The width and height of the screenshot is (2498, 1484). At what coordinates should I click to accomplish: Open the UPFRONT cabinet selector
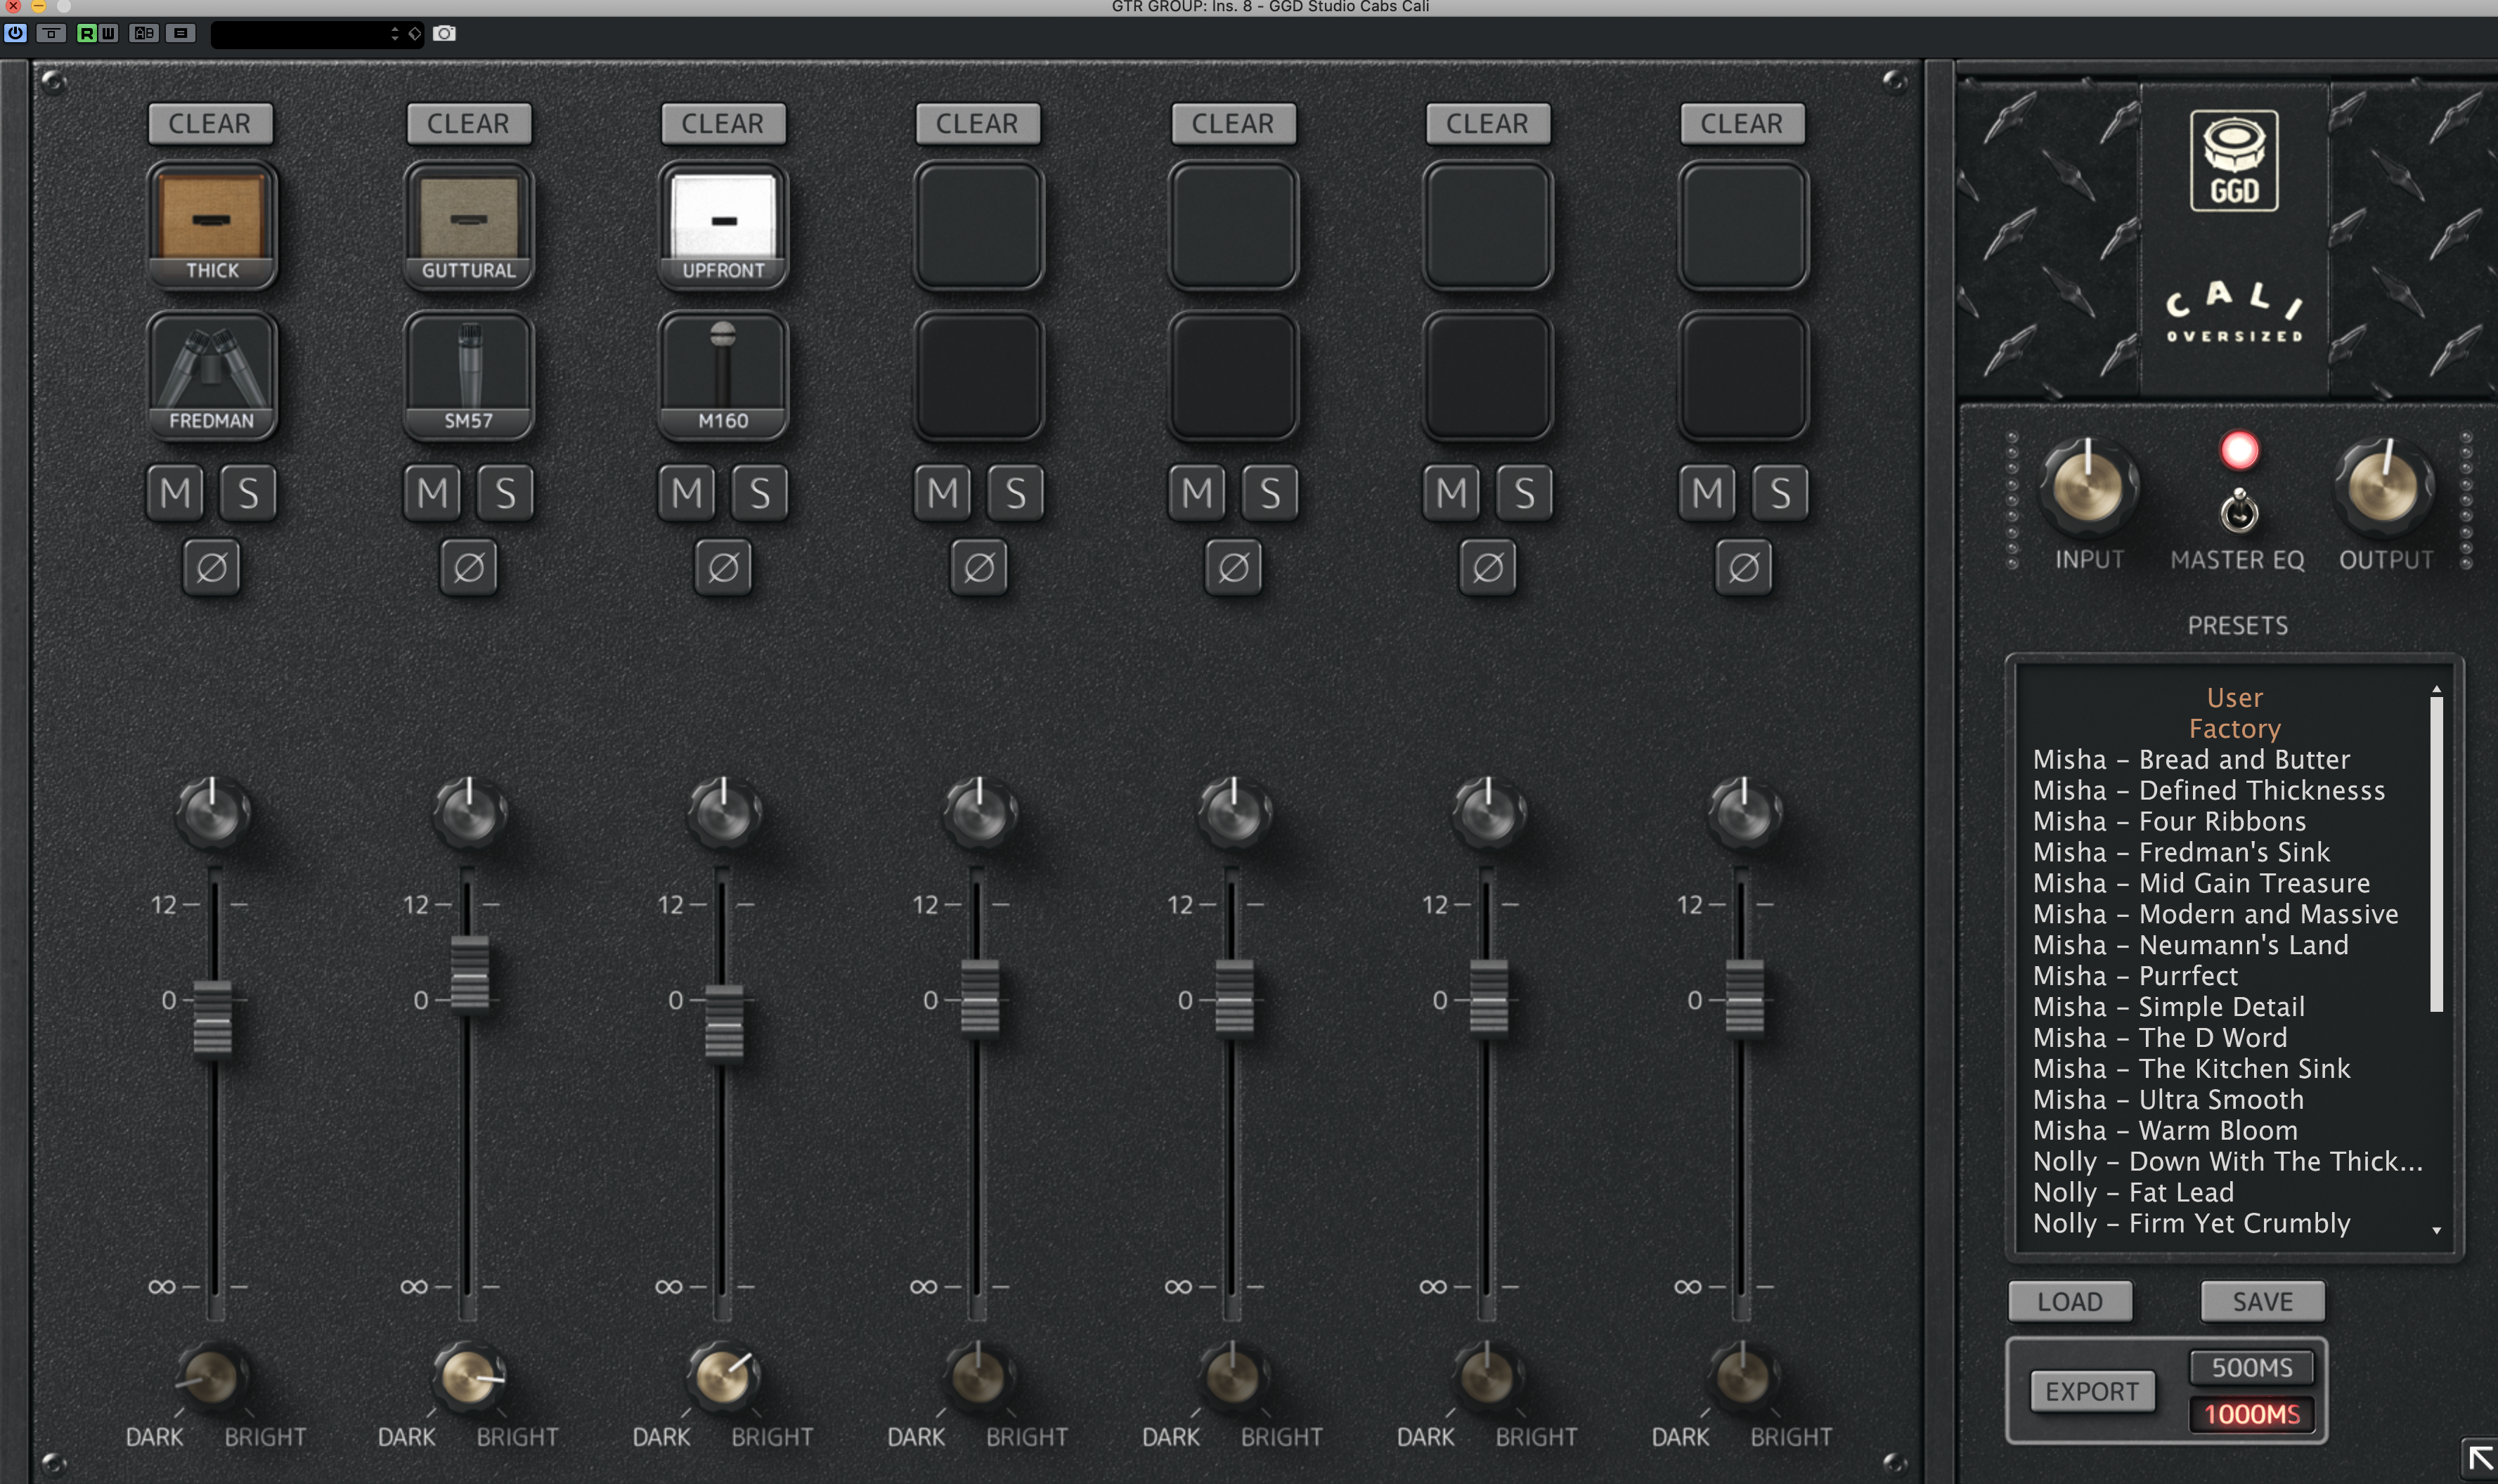click(723, 226)
